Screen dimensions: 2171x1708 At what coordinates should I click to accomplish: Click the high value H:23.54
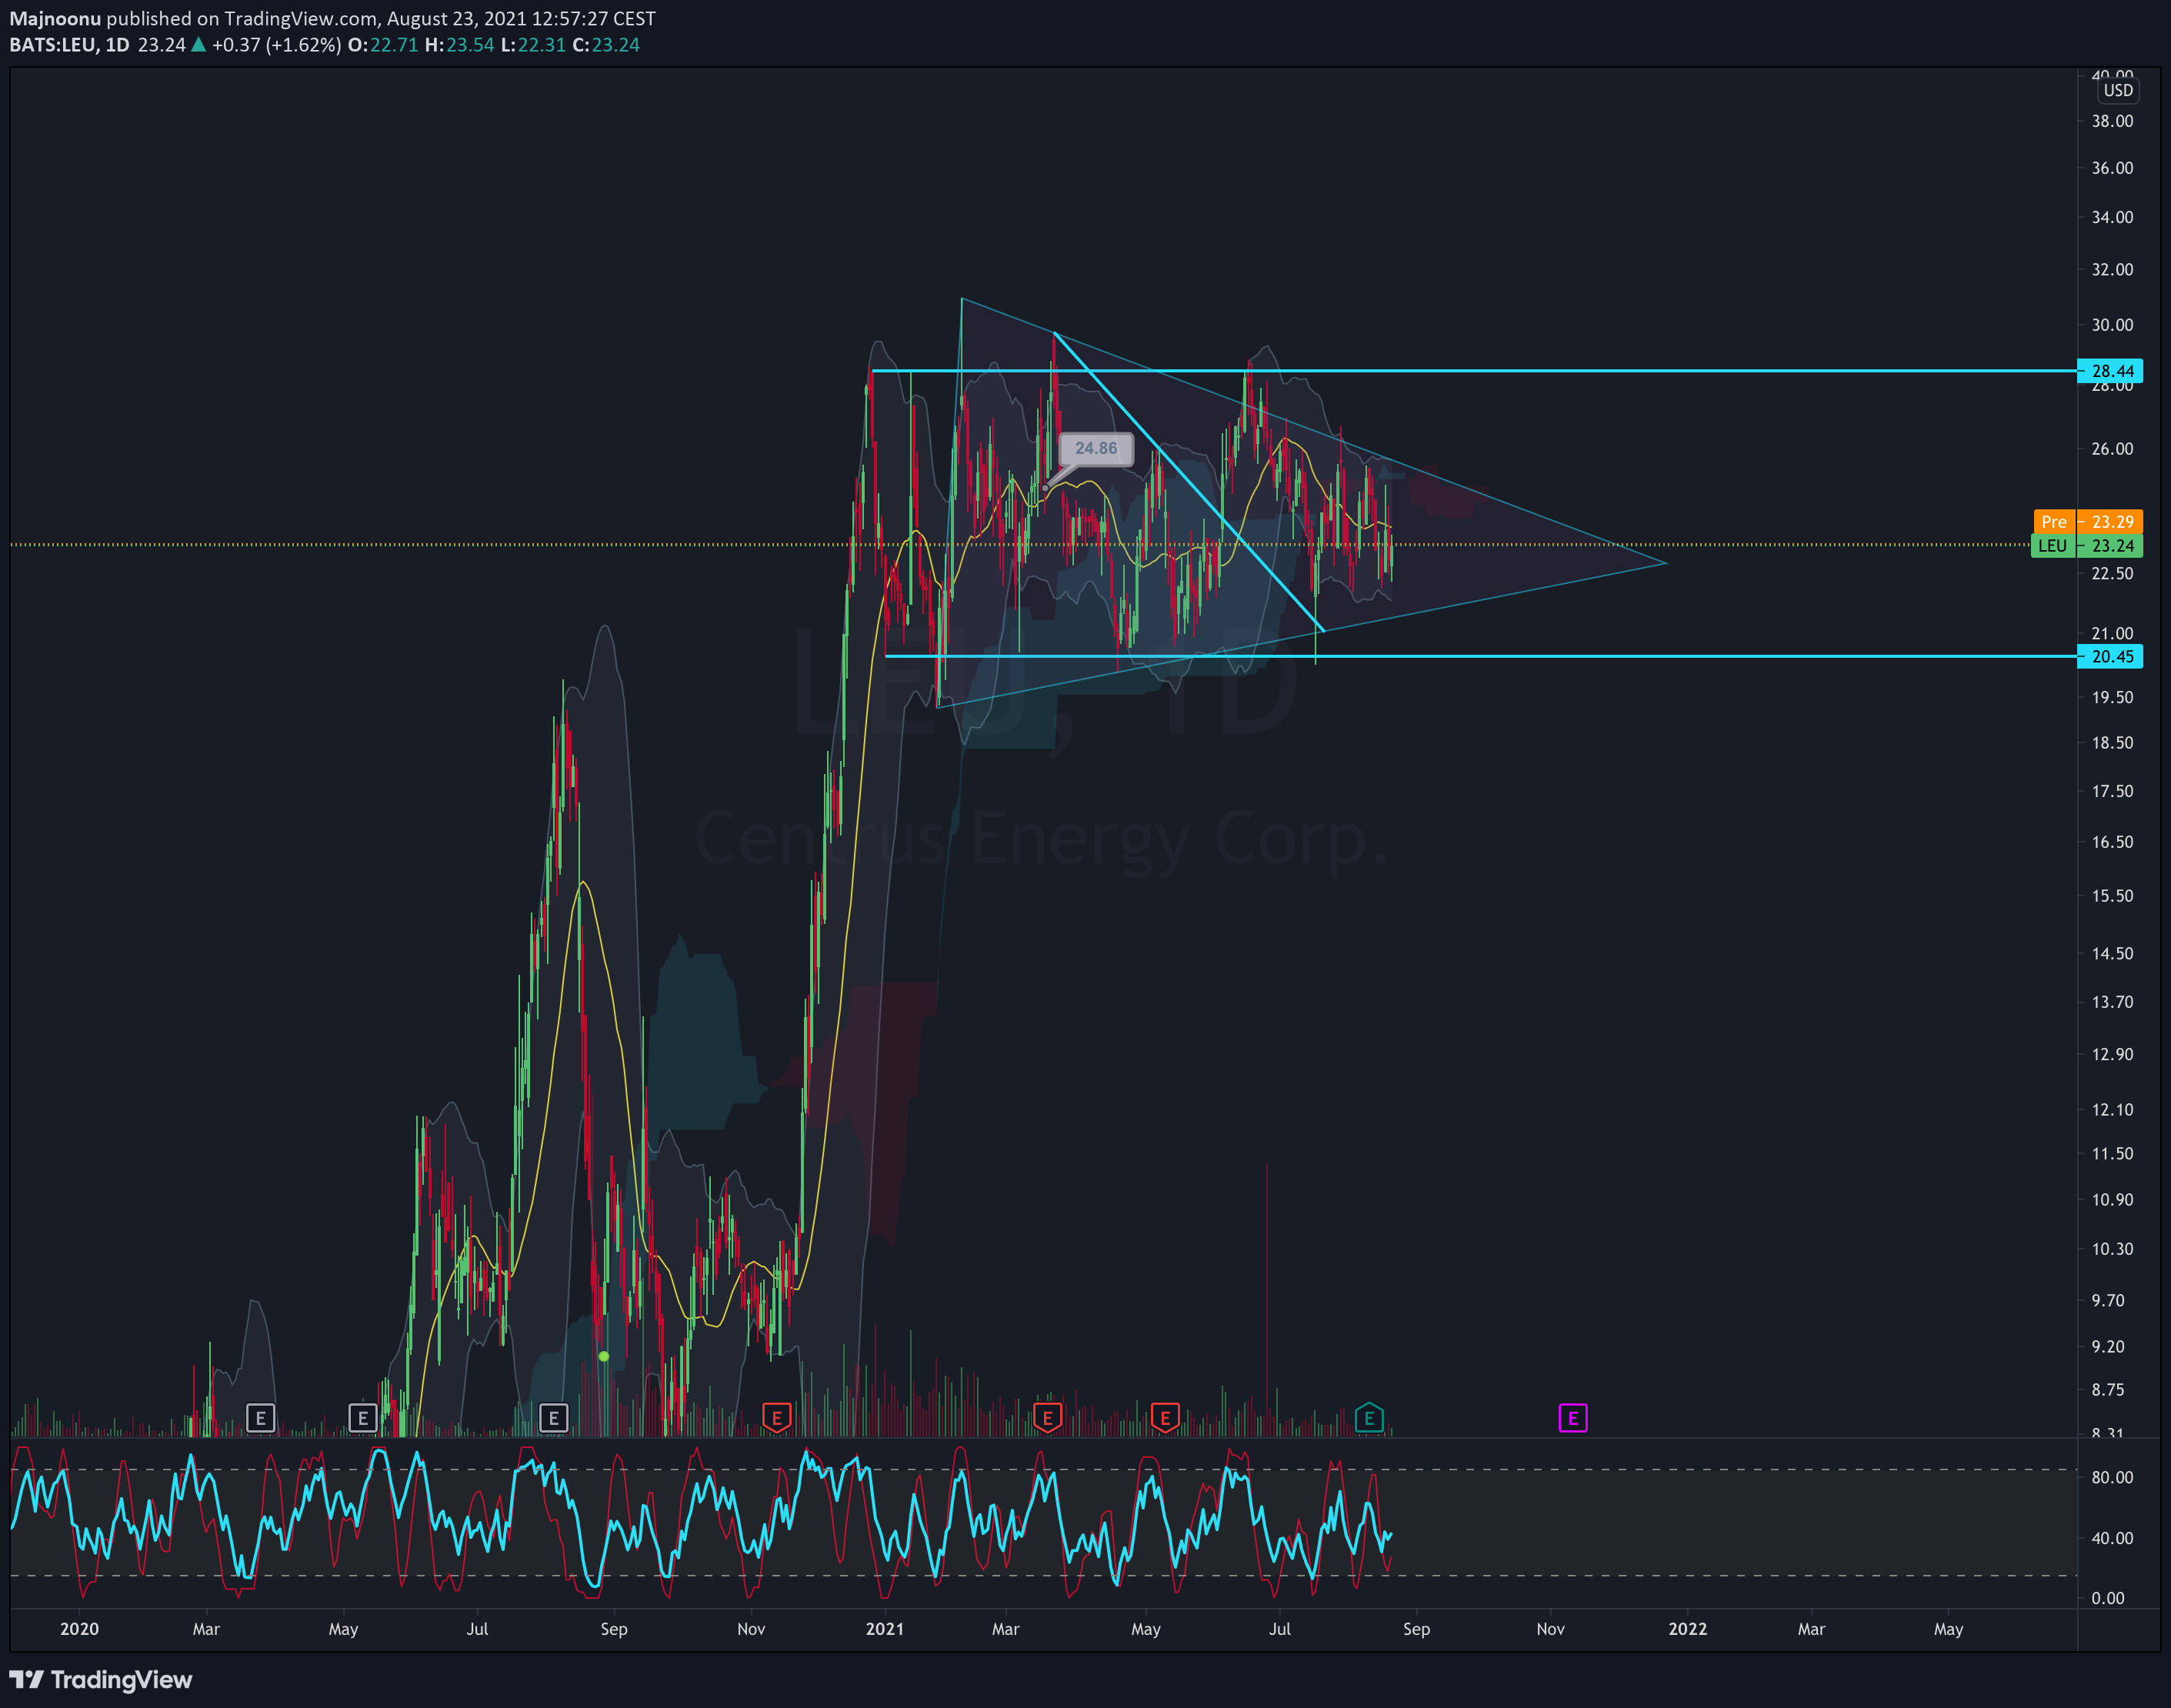[x=459, y=45]
